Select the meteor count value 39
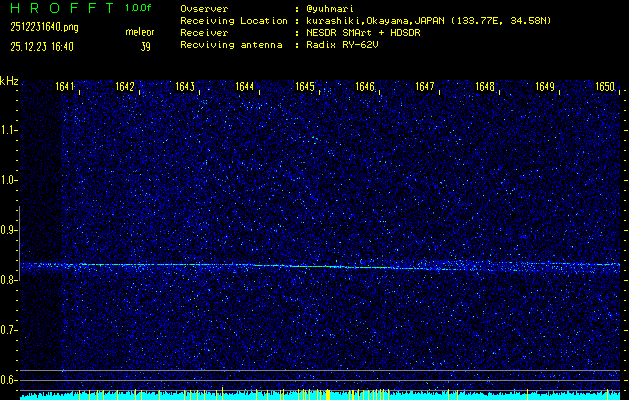 pyautogui.click(x=146, y=46)
